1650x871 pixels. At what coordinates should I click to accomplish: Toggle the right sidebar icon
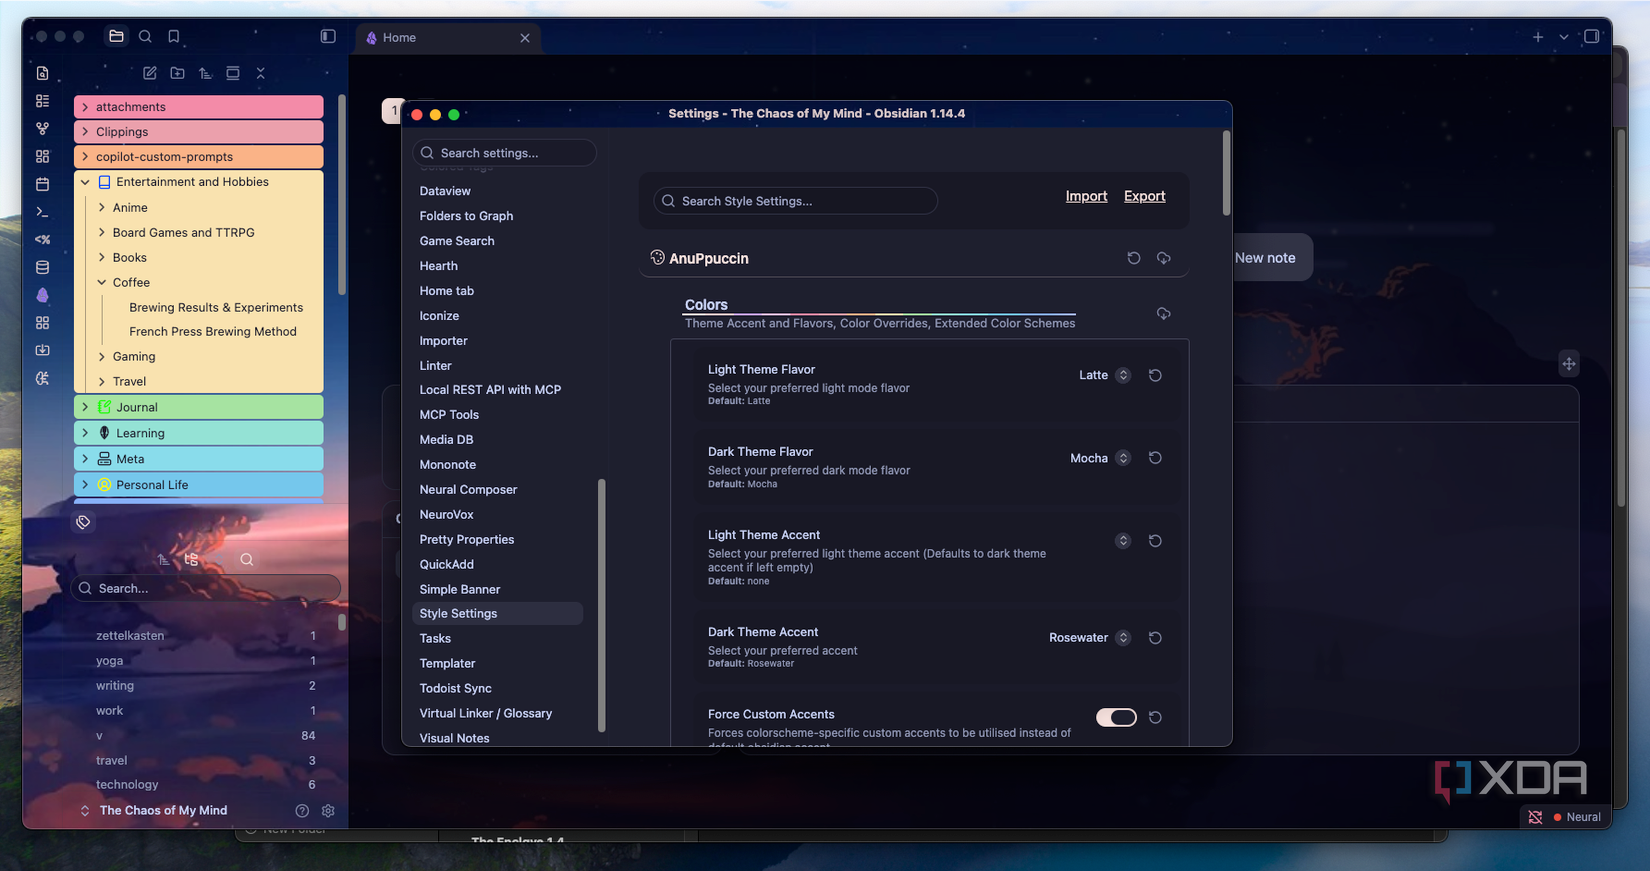tap(1592, 37)
